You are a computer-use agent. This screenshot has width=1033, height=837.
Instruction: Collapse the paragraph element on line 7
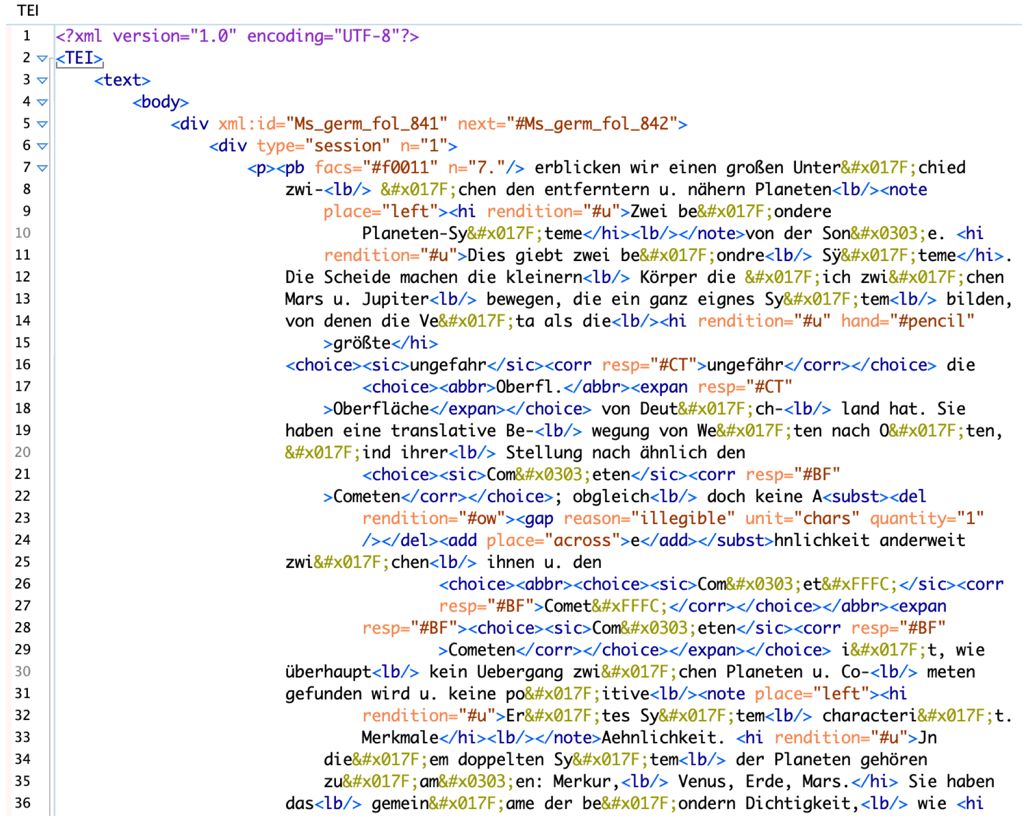point(42,165)
